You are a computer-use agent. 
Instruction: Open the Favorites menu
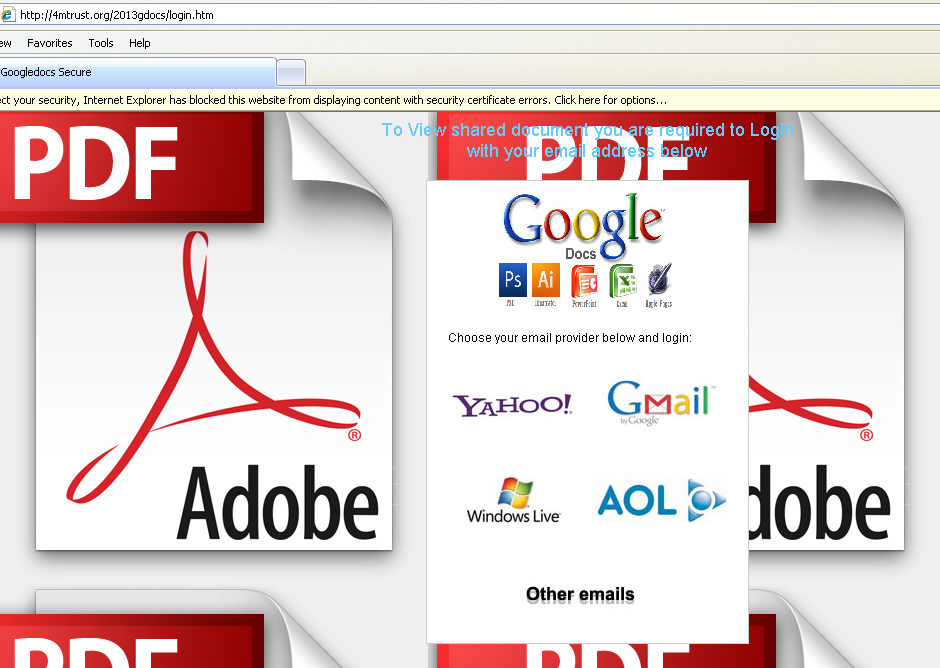tap(49, 43)
